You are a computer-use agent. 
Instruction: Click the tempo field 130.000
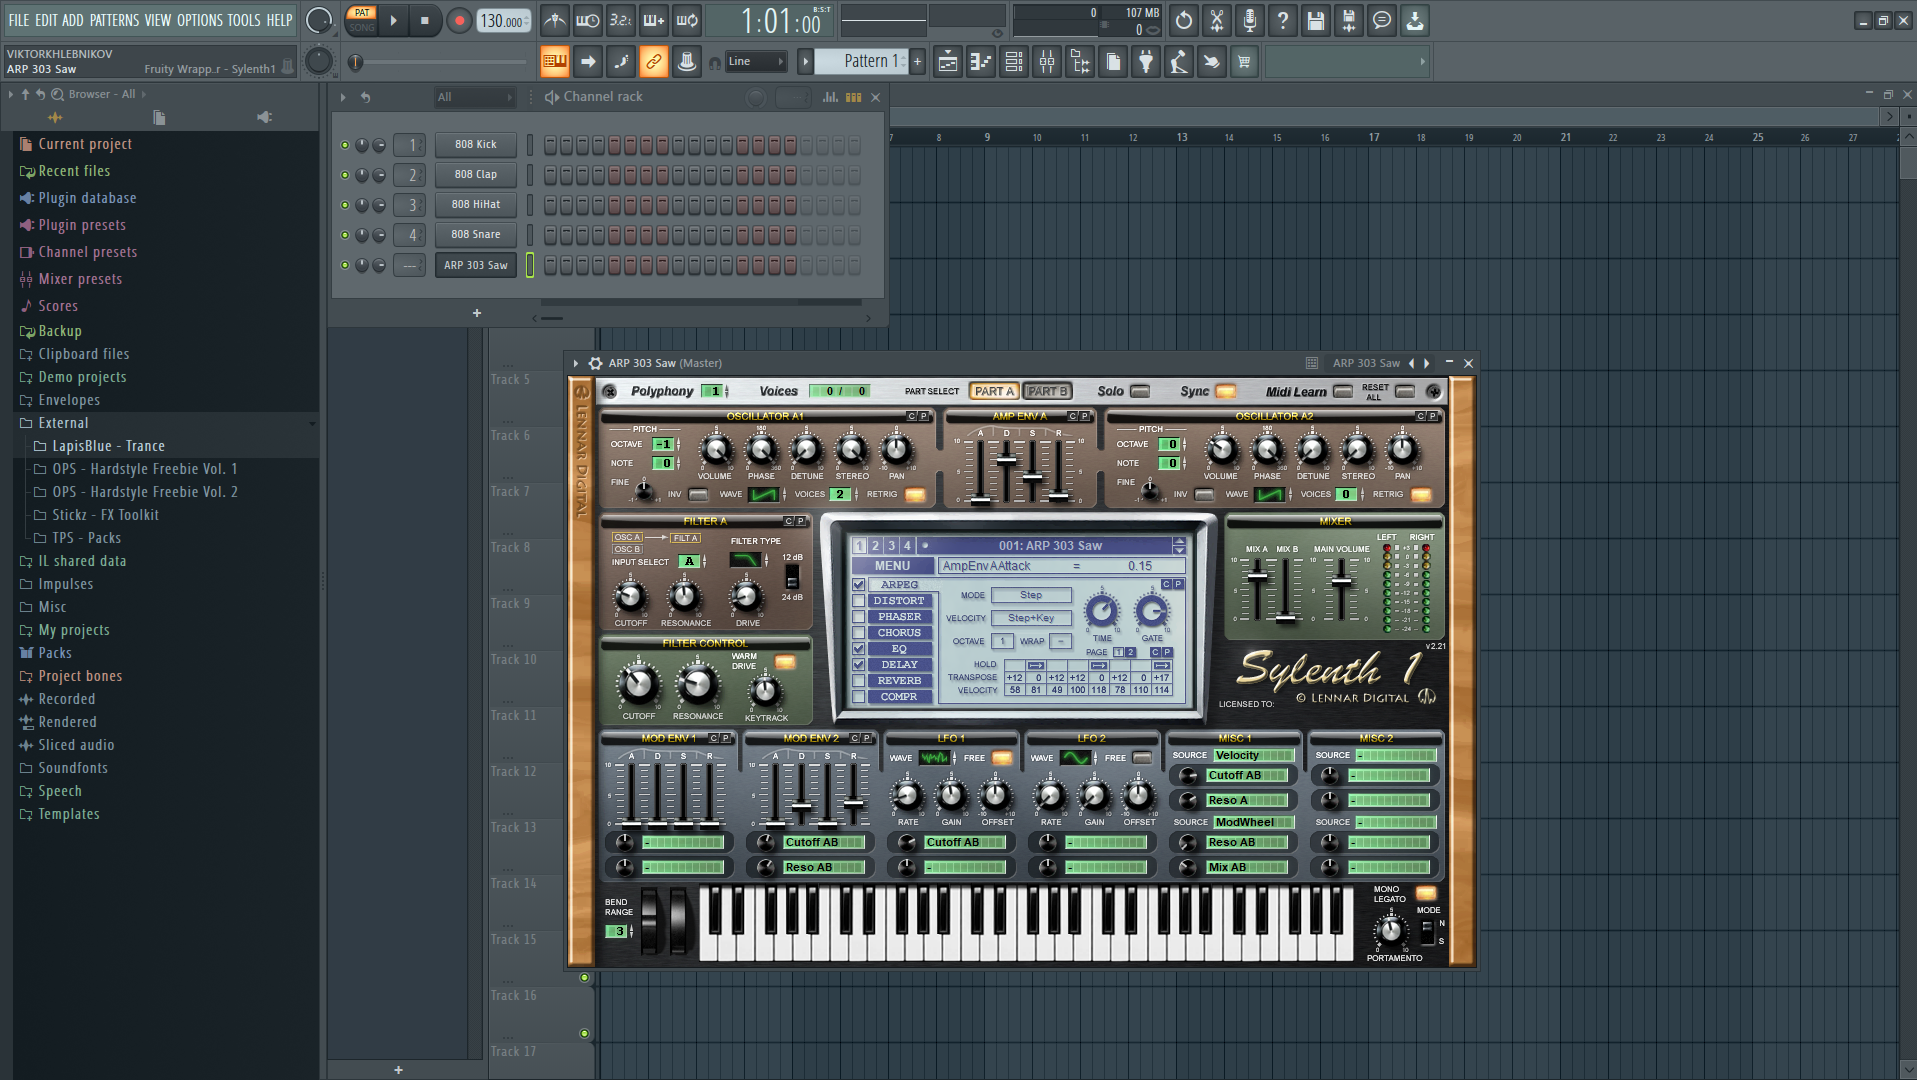pyautogui.click(x=504, y=21)
